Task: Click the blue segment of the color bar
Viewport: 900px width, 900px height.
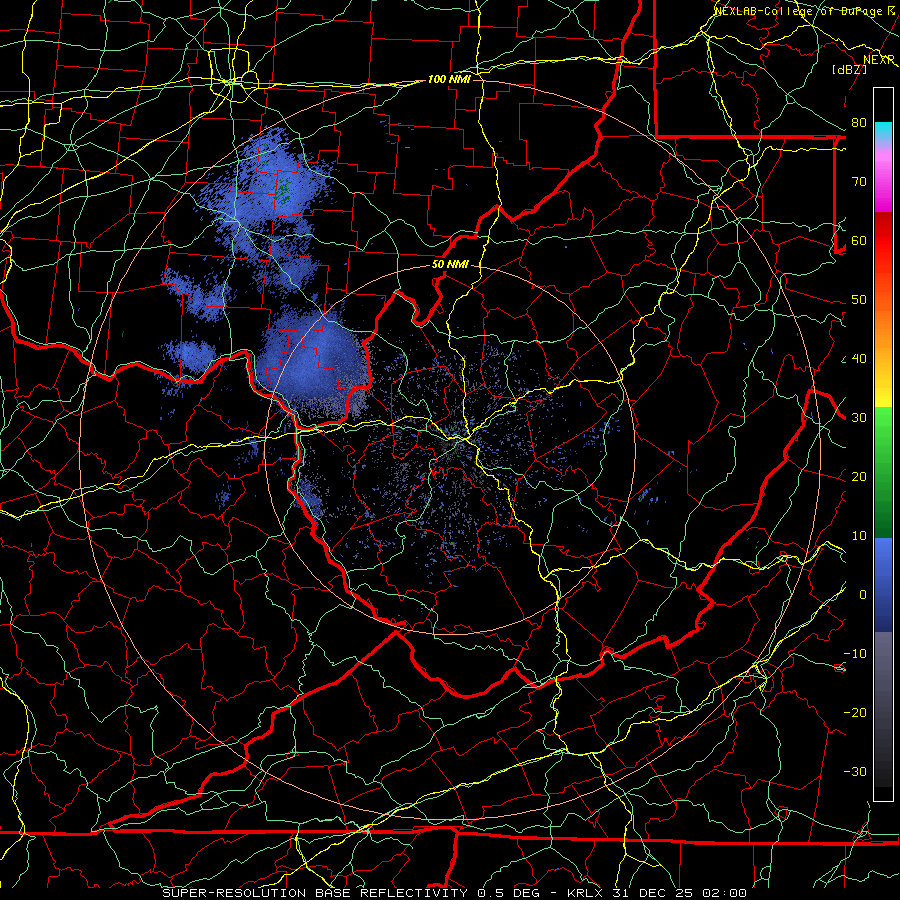Action: pyautogui.click(x=883, y=583)
